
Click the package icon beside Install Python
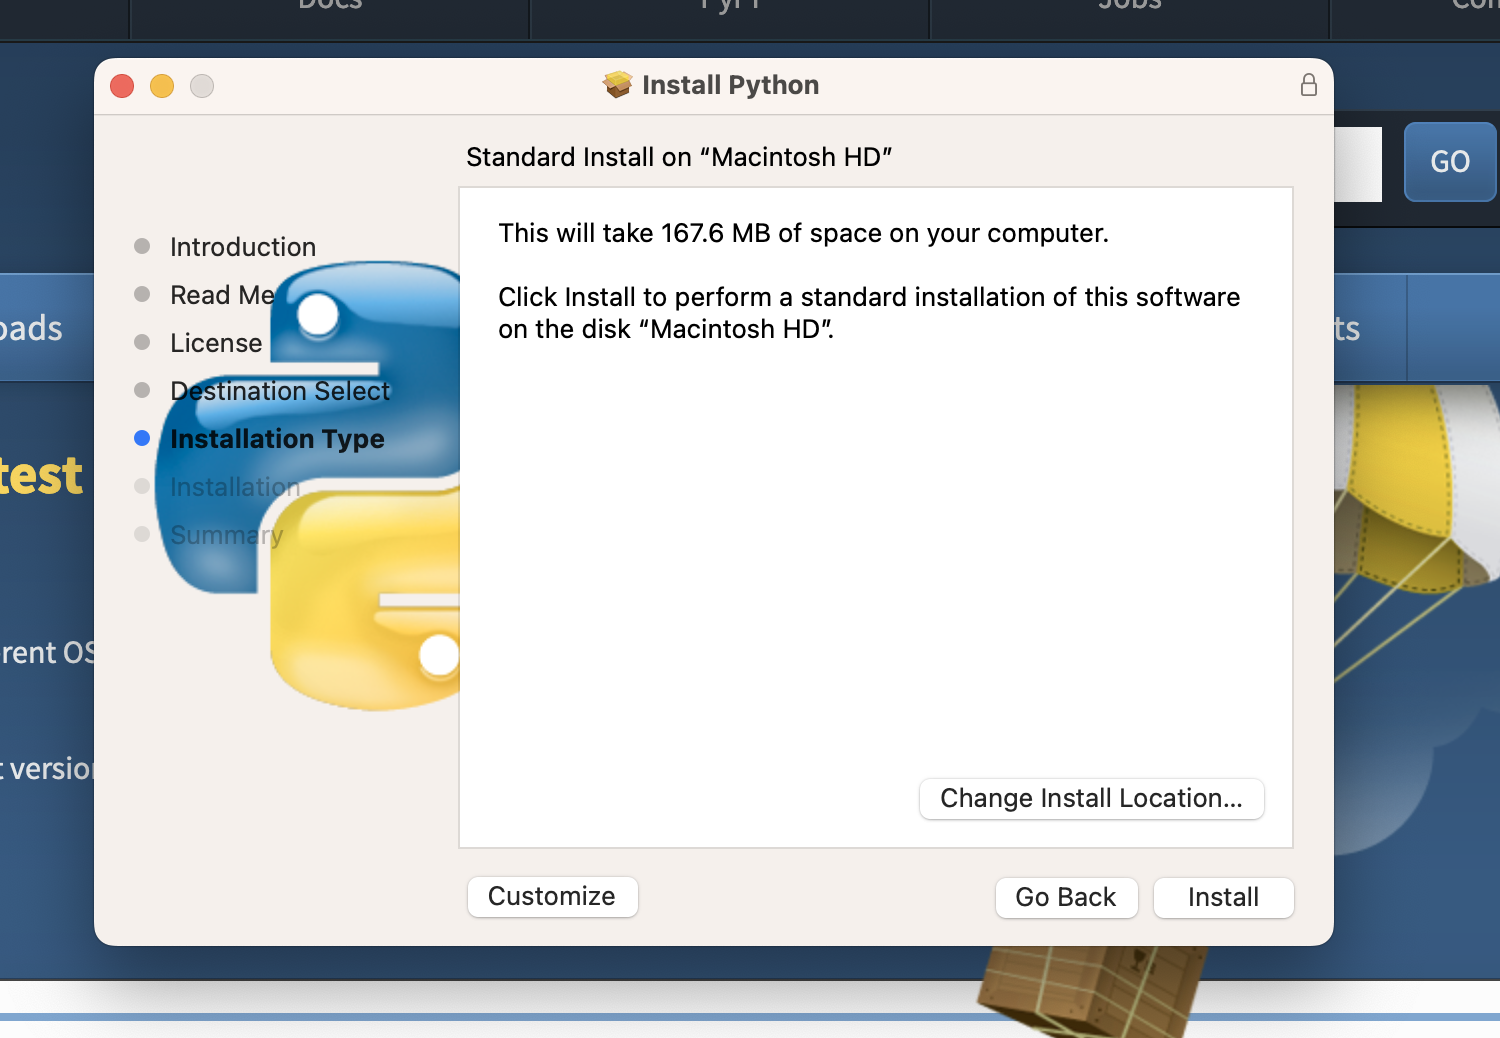point(618,85)
